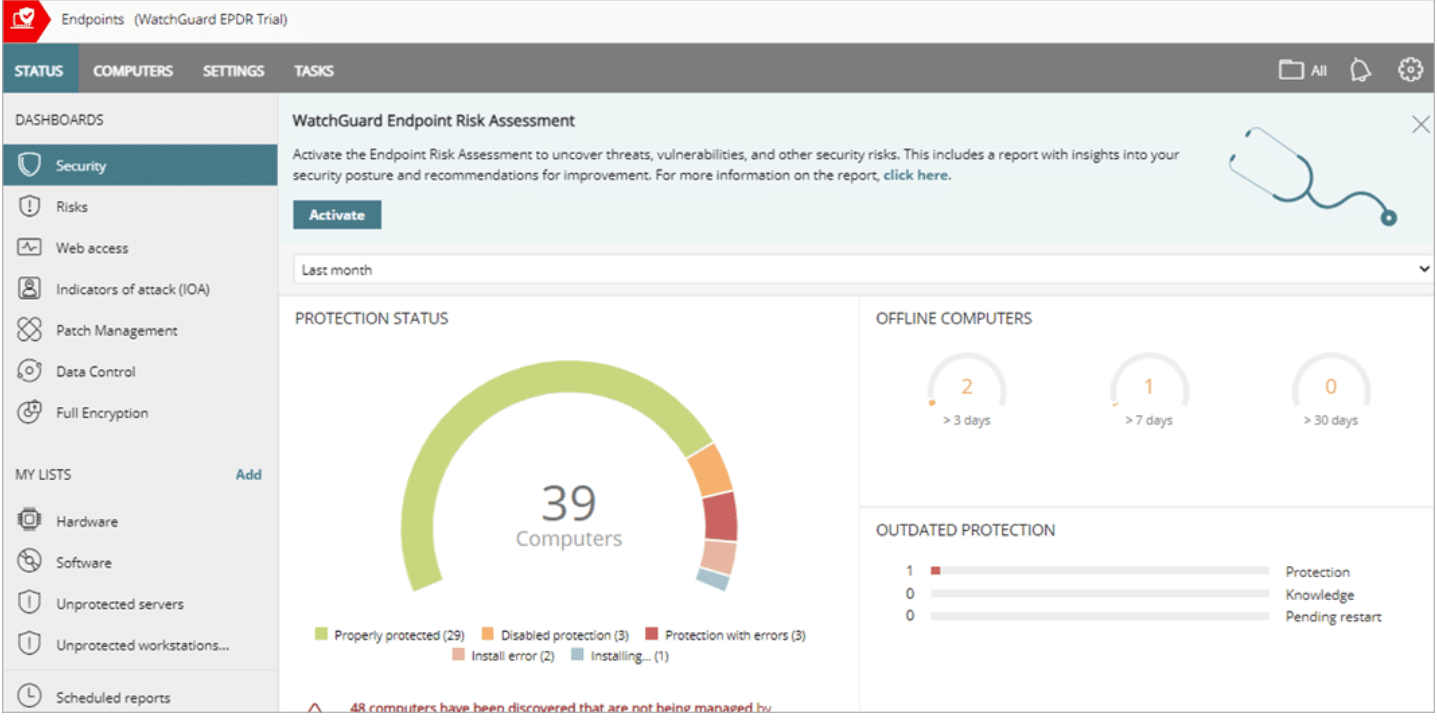Click the Risks shield icon
The width and height of the screenshot is (1437, 721).
point(30,207)
